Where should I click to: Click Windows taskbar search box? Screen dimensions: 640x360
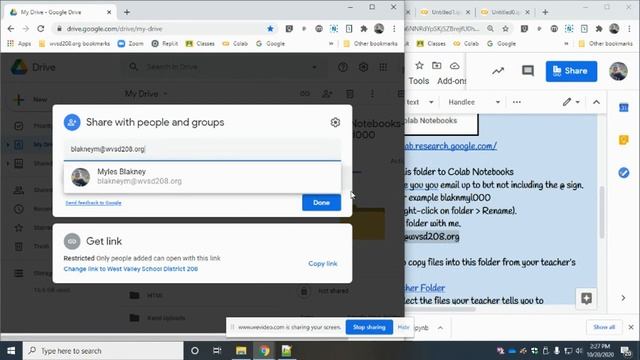point(103,351)
